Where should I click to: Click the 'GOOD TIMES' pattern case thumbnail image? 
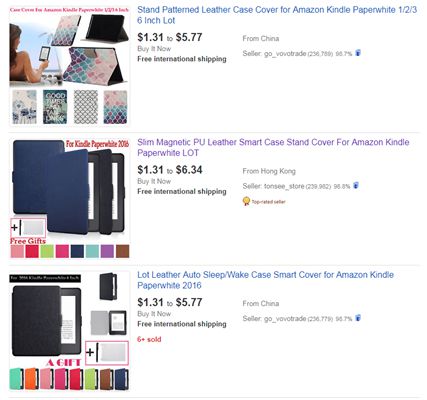[55, 107]
